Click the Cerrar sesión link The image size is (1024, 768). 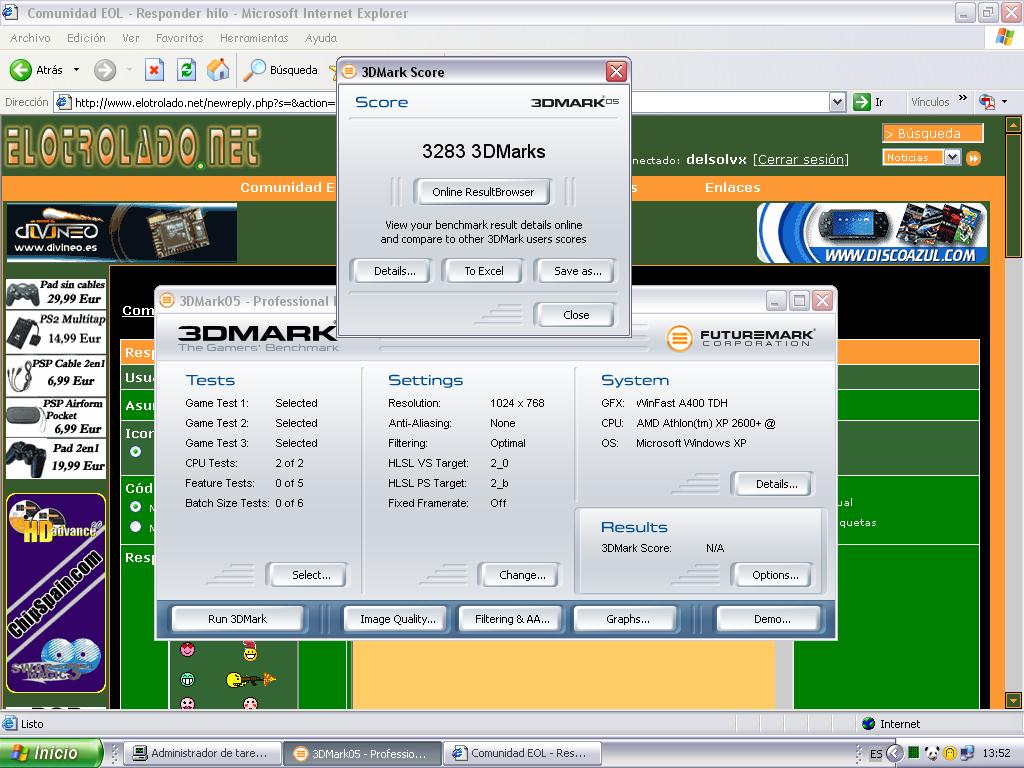pyautogui.click(x=801, y=159)
